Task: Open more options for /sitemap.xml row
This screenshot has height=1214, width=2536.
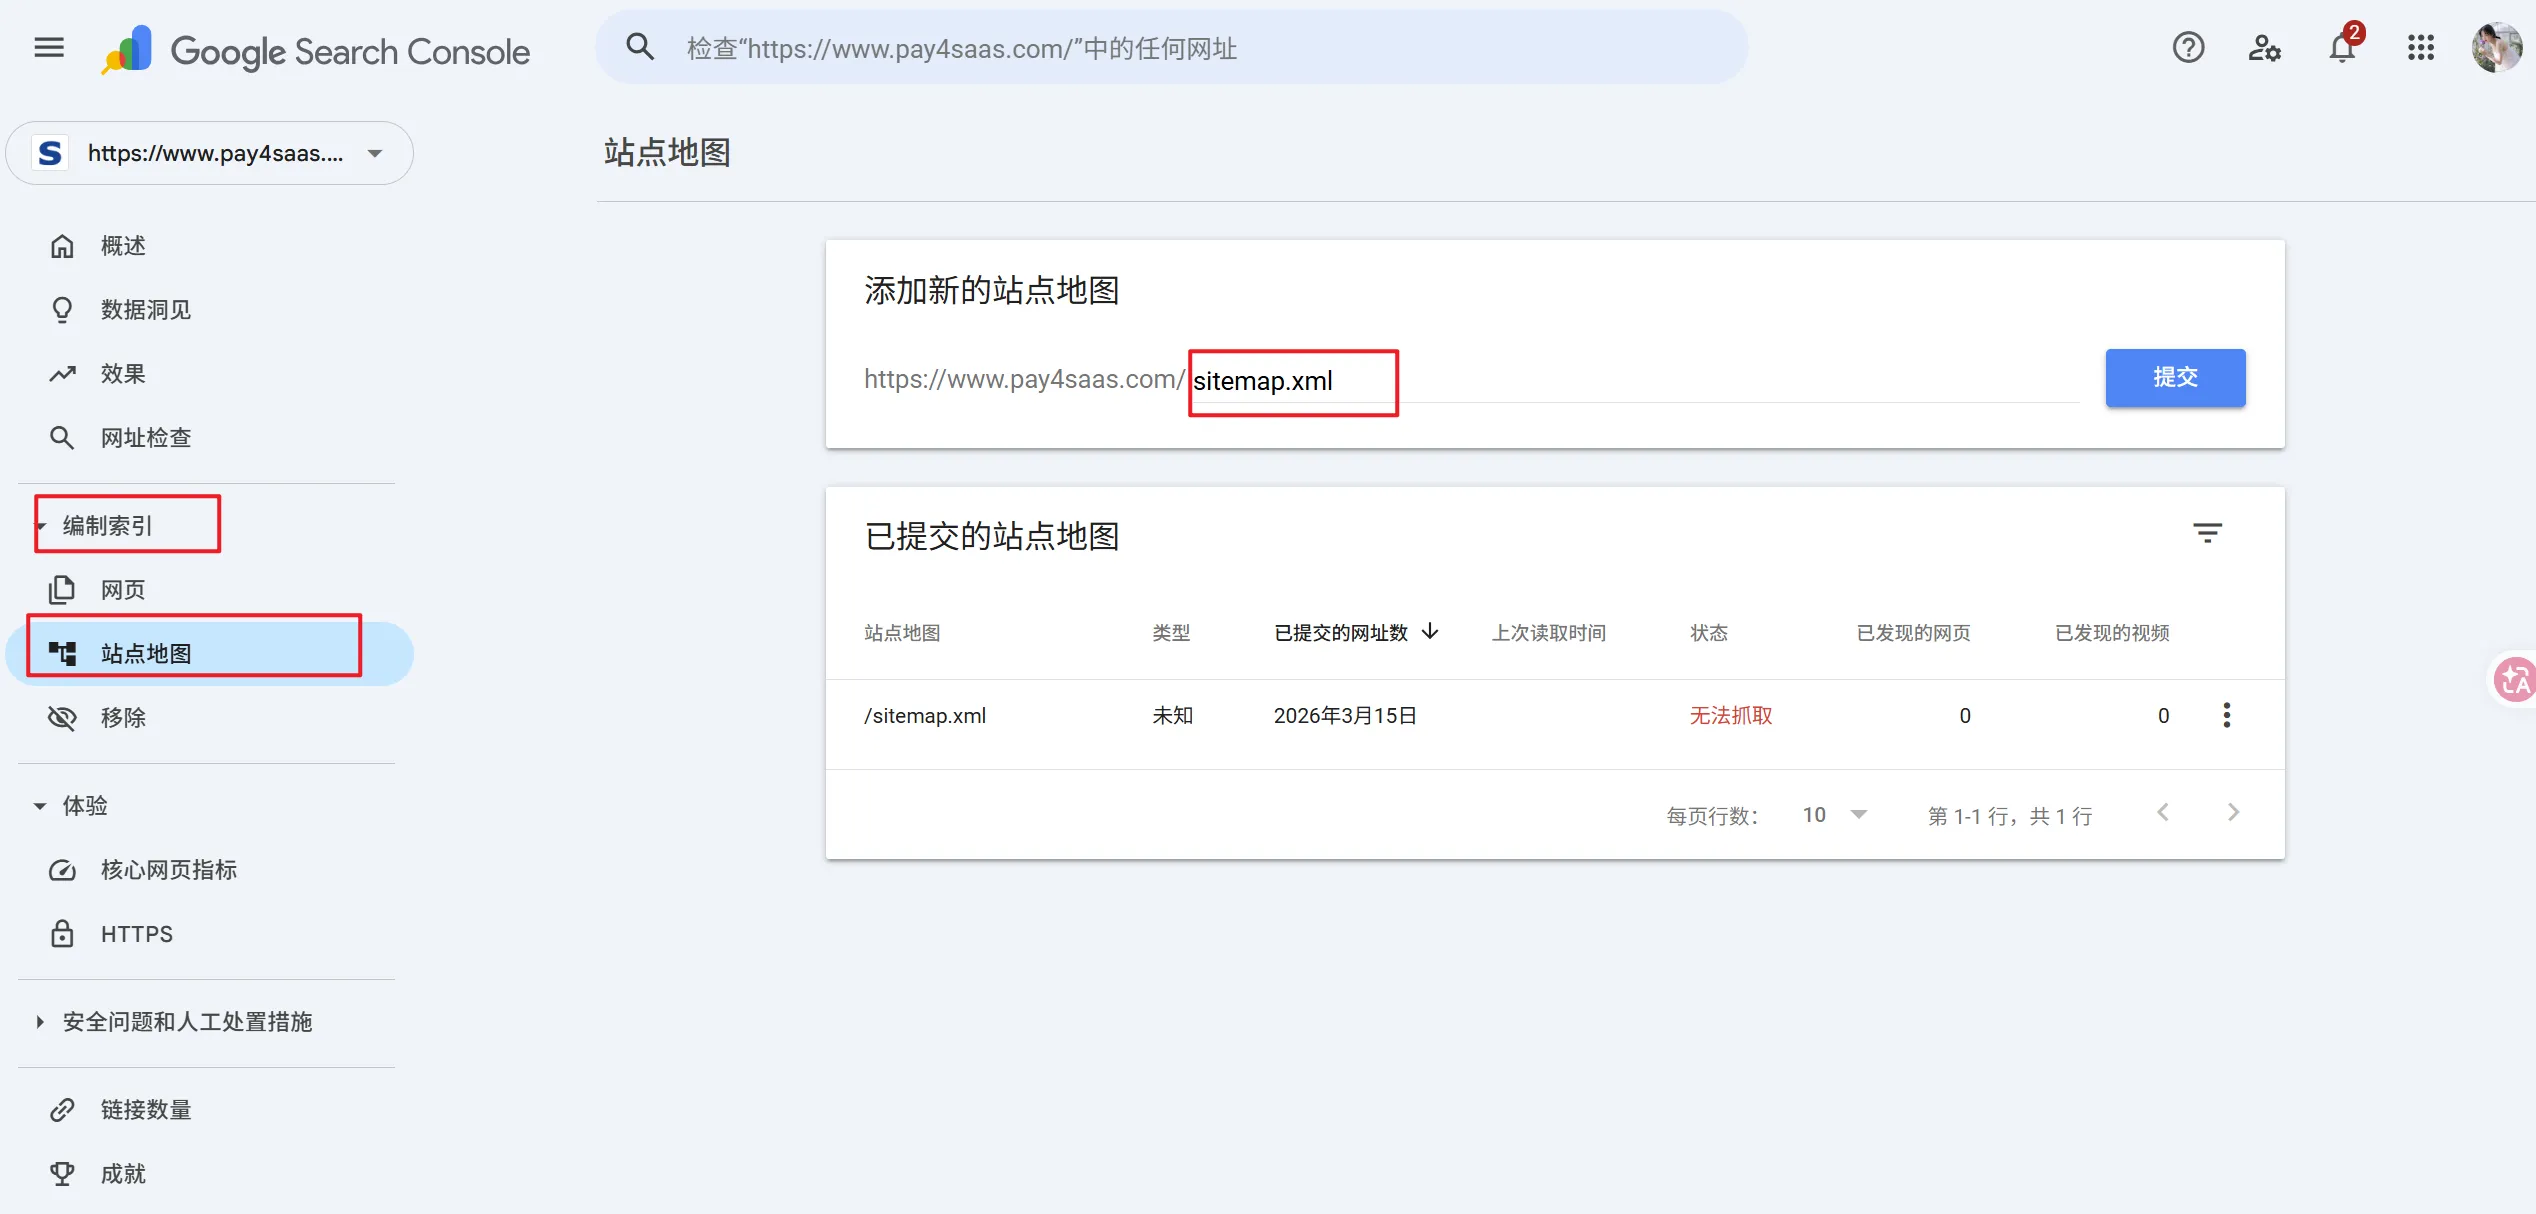Action: point(2226,715)
